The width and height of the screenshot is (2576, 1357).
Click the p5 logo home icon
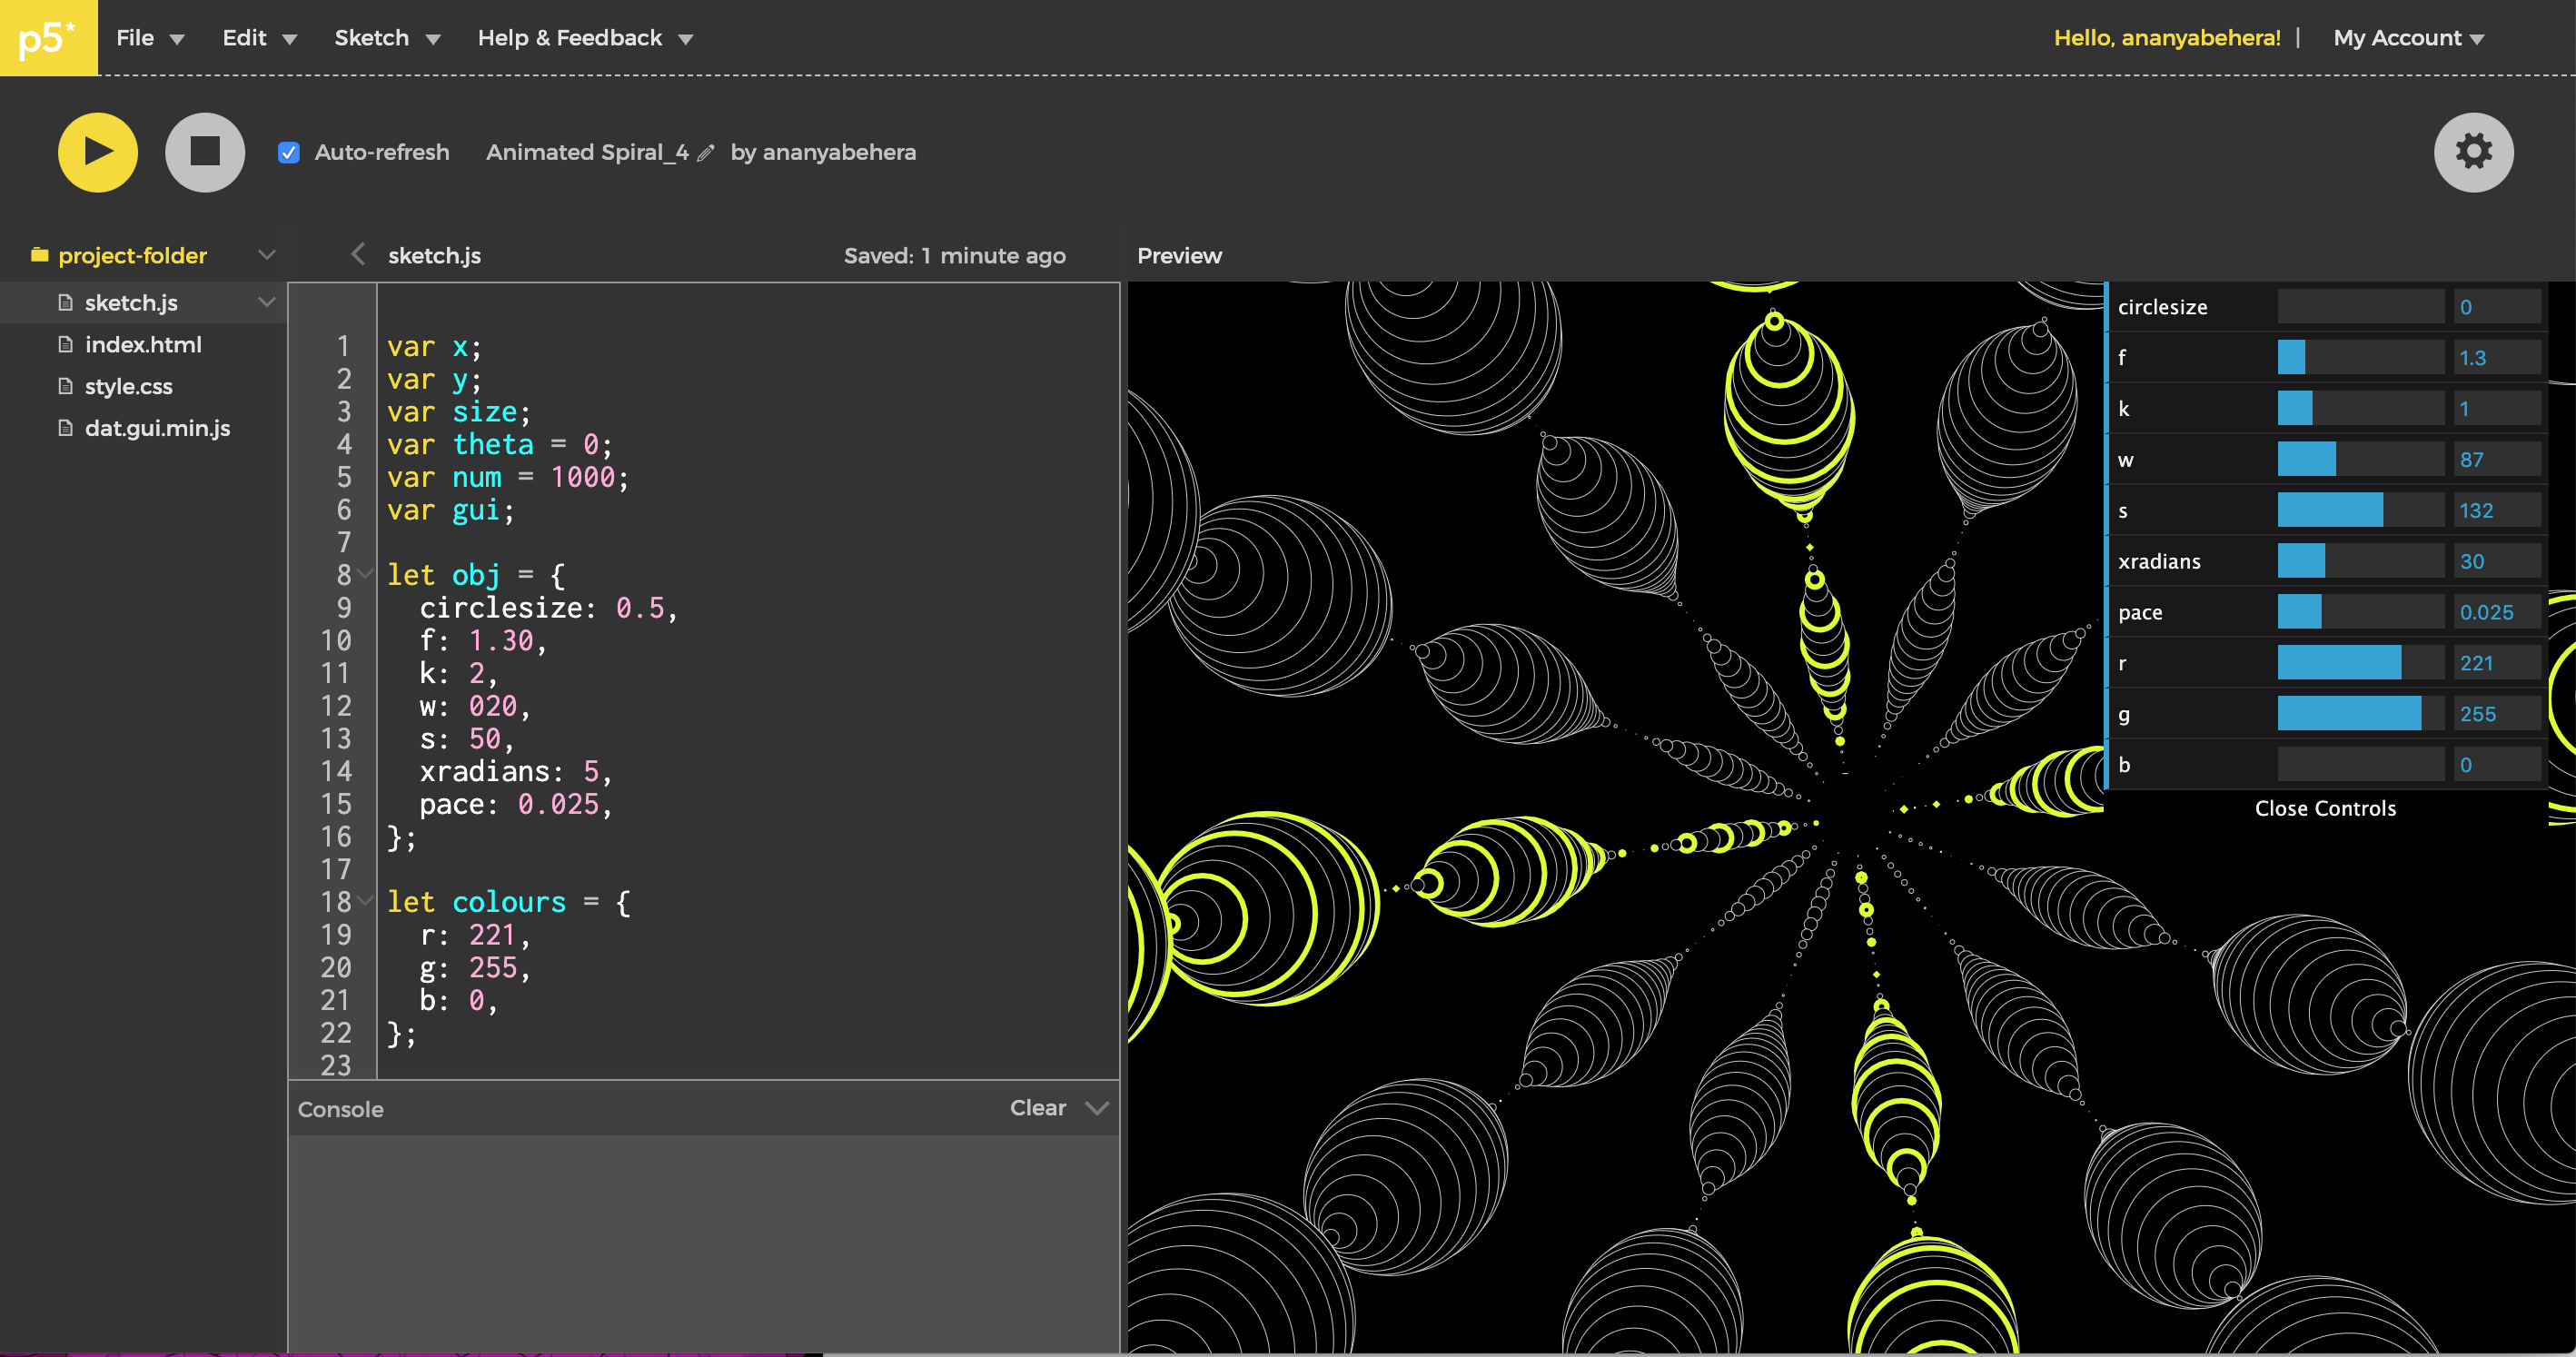(x=48, y=38)
